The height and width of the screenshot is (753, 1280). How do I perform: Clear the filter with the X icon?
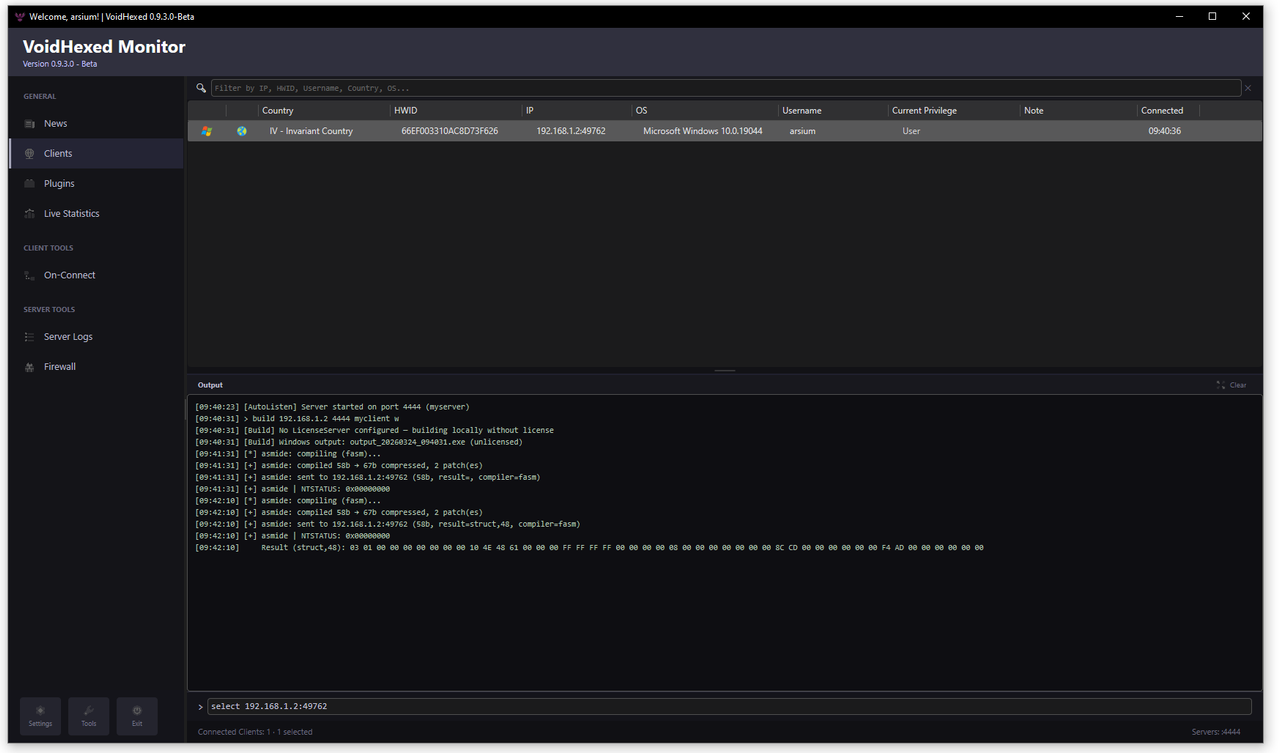click(x=1248, y=88)
